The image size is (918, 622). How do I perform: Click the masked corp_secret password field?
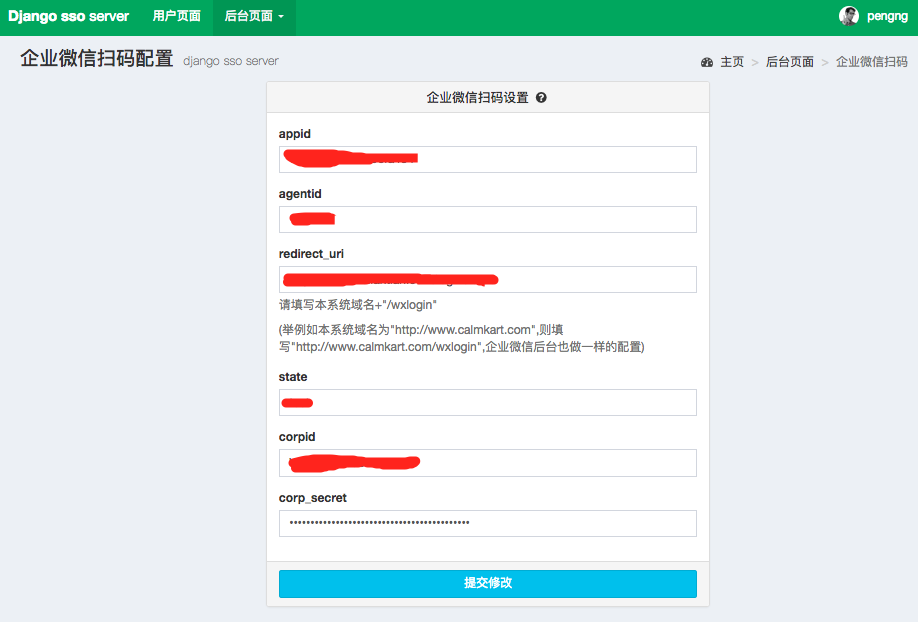pos(487,523)
